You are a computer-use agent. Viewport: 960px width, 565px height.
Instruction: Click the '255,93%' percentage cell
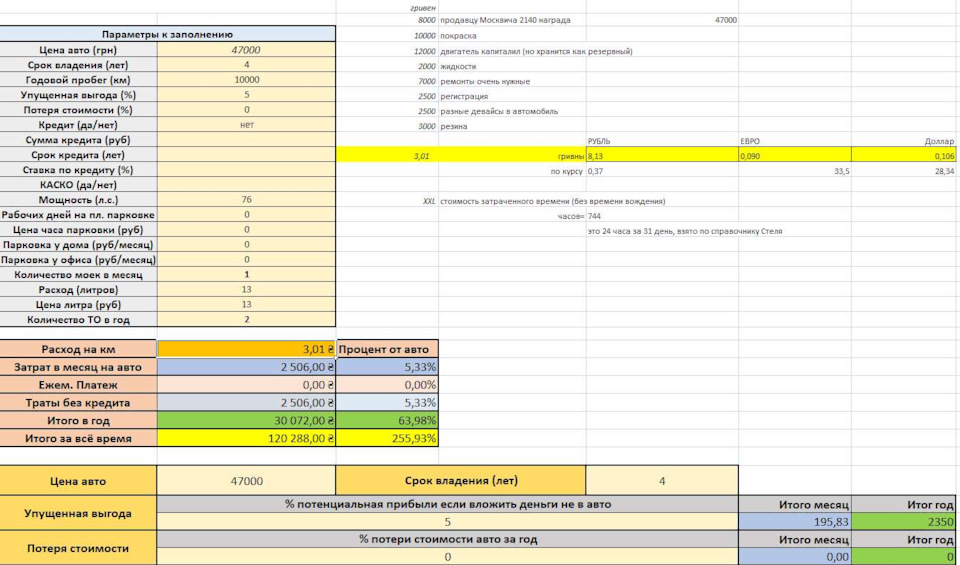tap(387, 438)
